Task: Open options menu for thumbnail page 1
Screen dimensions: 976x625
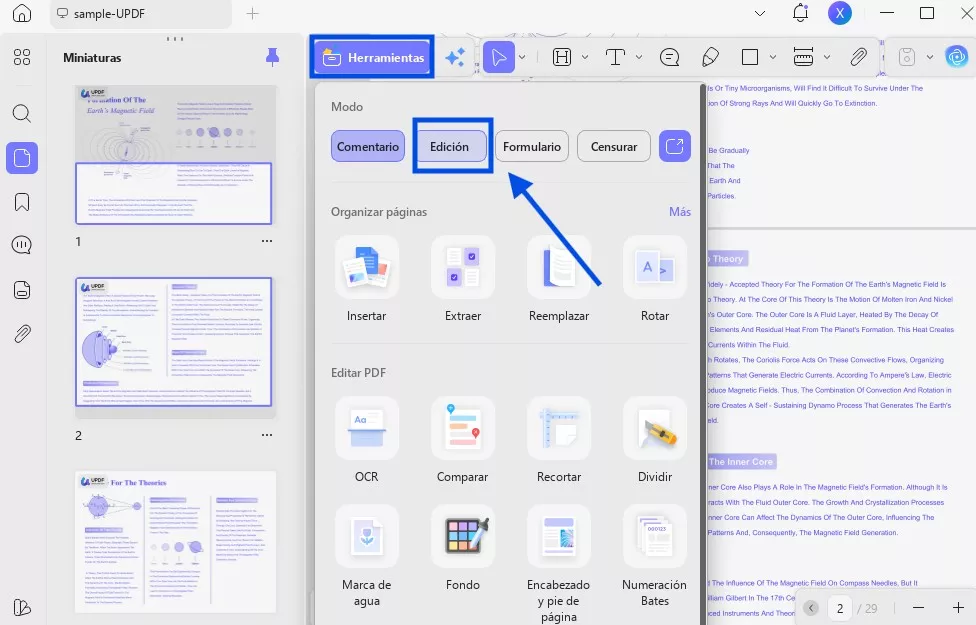Action: point(267,241)
